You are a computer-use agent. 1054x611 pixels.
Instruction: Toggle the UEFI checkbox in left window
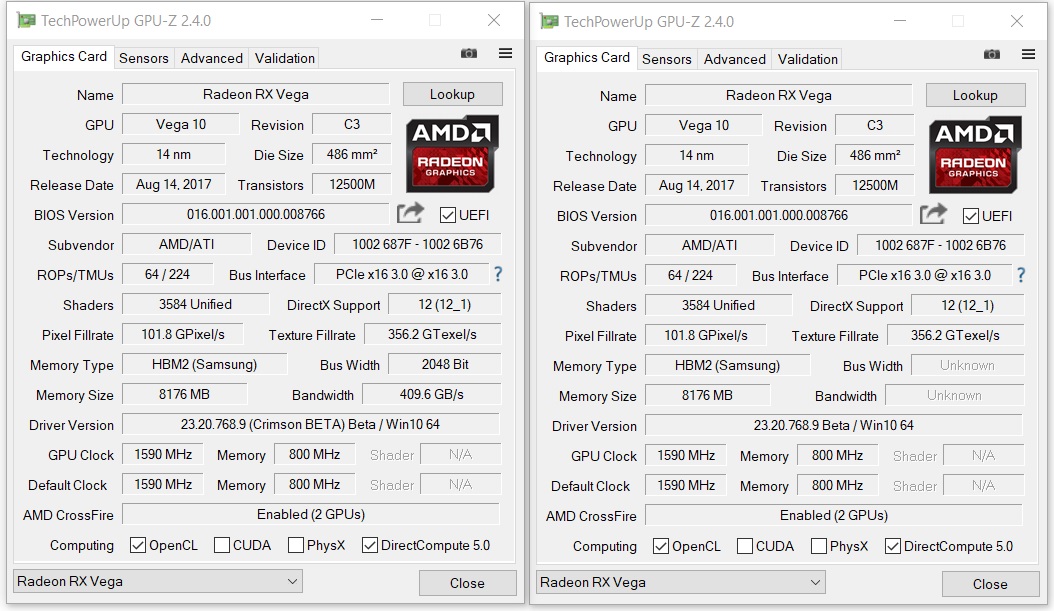(x=448, y=215)
